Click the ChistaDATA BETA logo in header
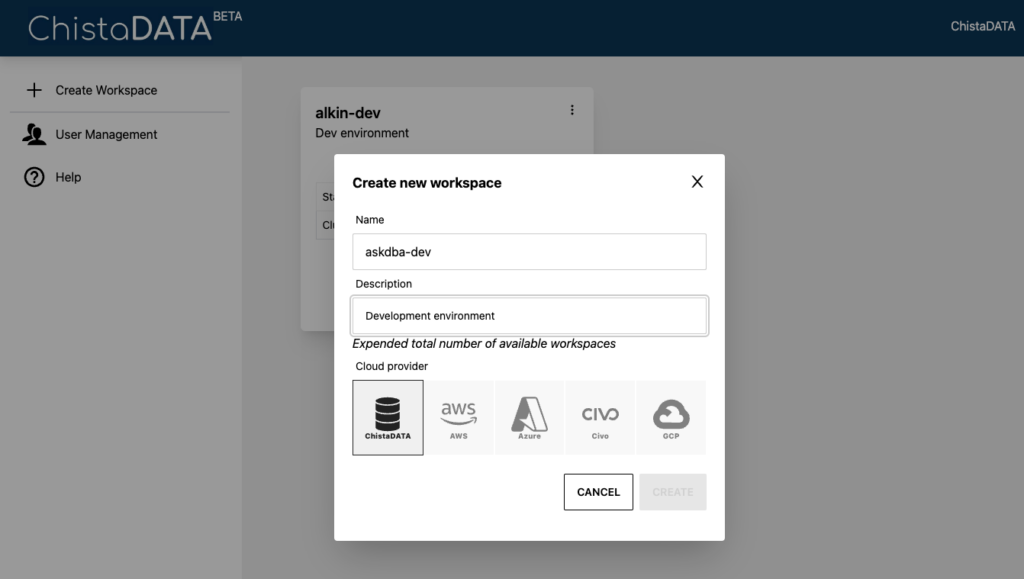 tap(134, 27)
